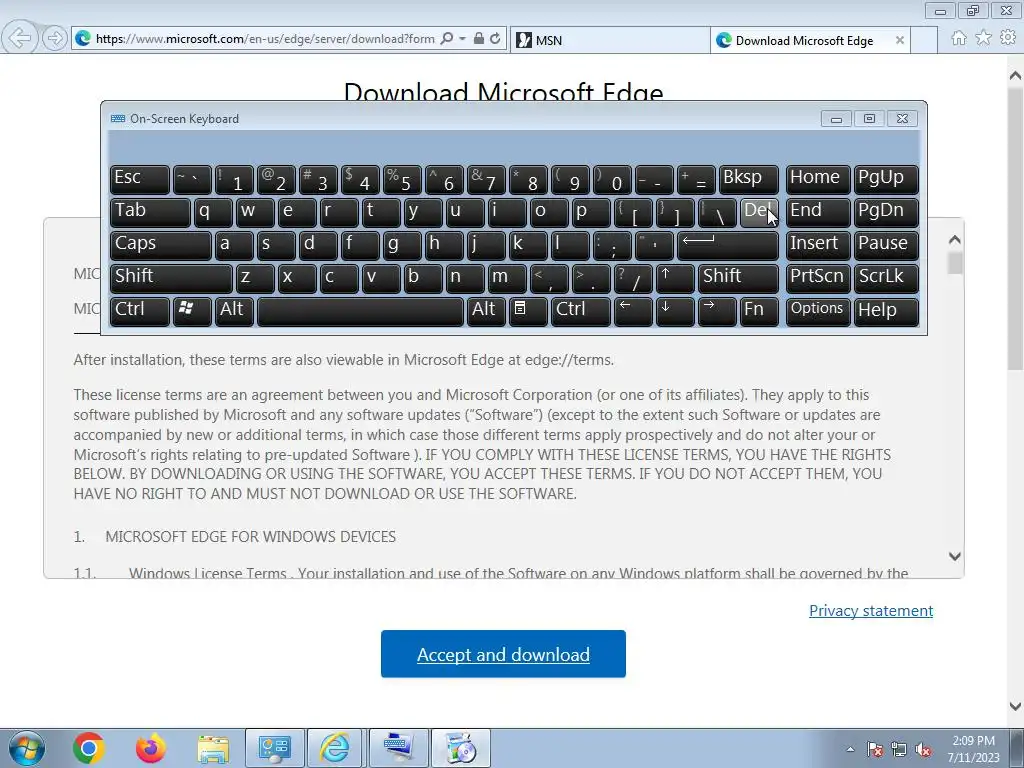The height and width of the screenshot is (768, 1024).
Task: Tap the Del key on keyboard
Action: click(759, 212)
